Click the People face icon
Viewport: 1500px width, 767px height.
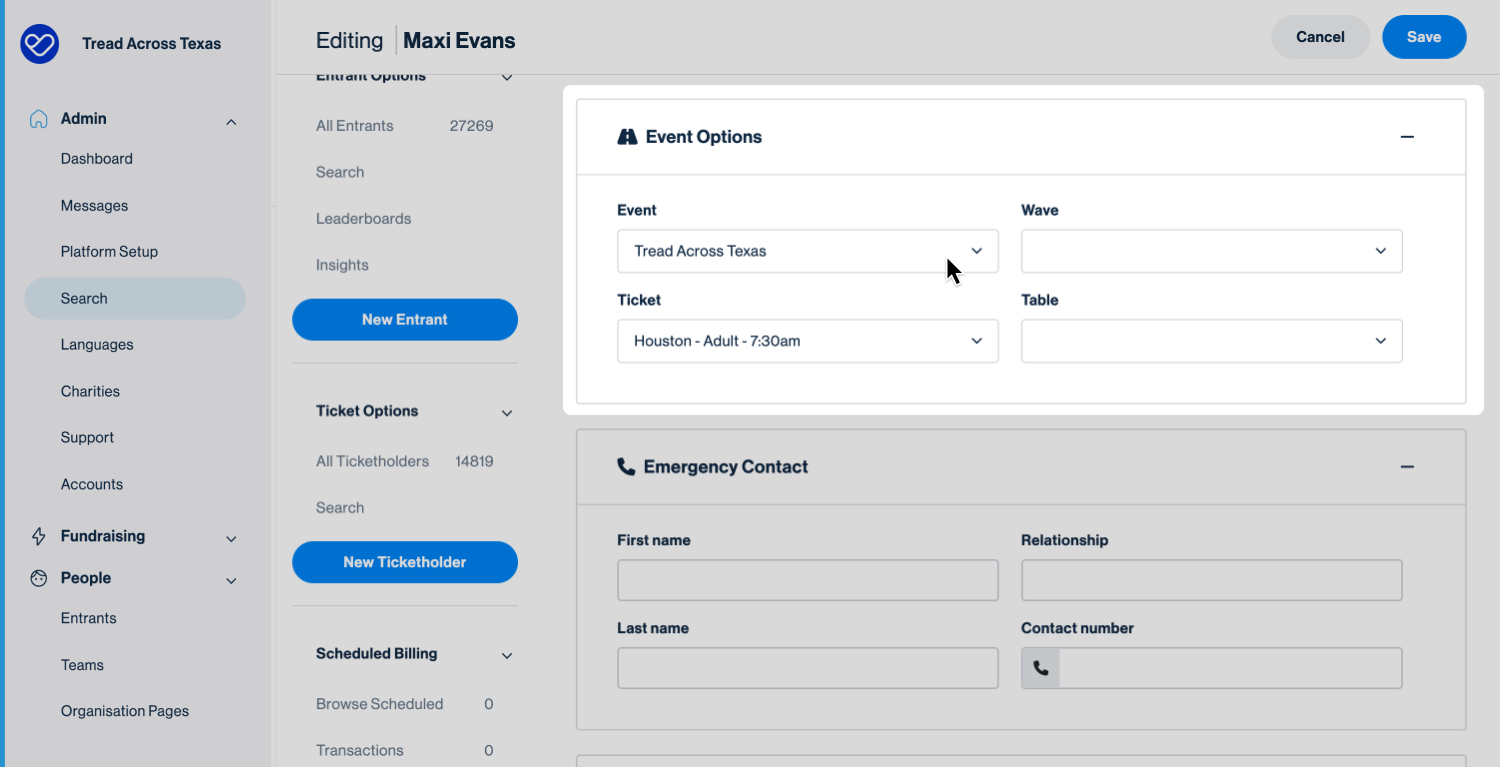[x=39, y=579]
